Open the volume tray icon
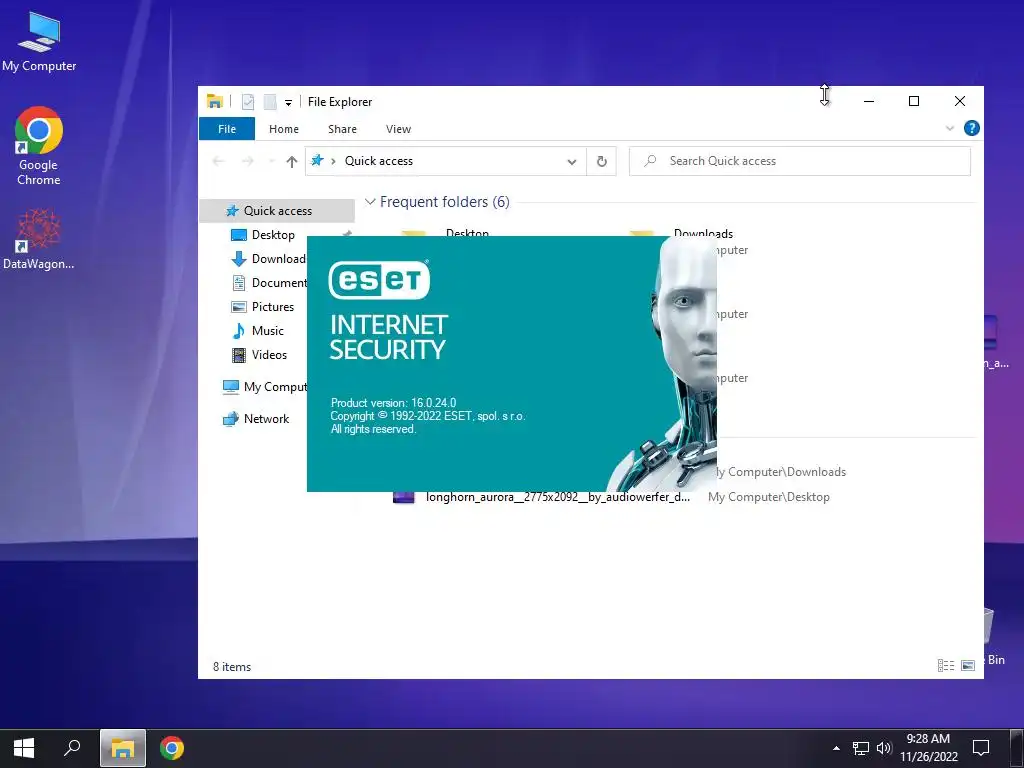 884,748
